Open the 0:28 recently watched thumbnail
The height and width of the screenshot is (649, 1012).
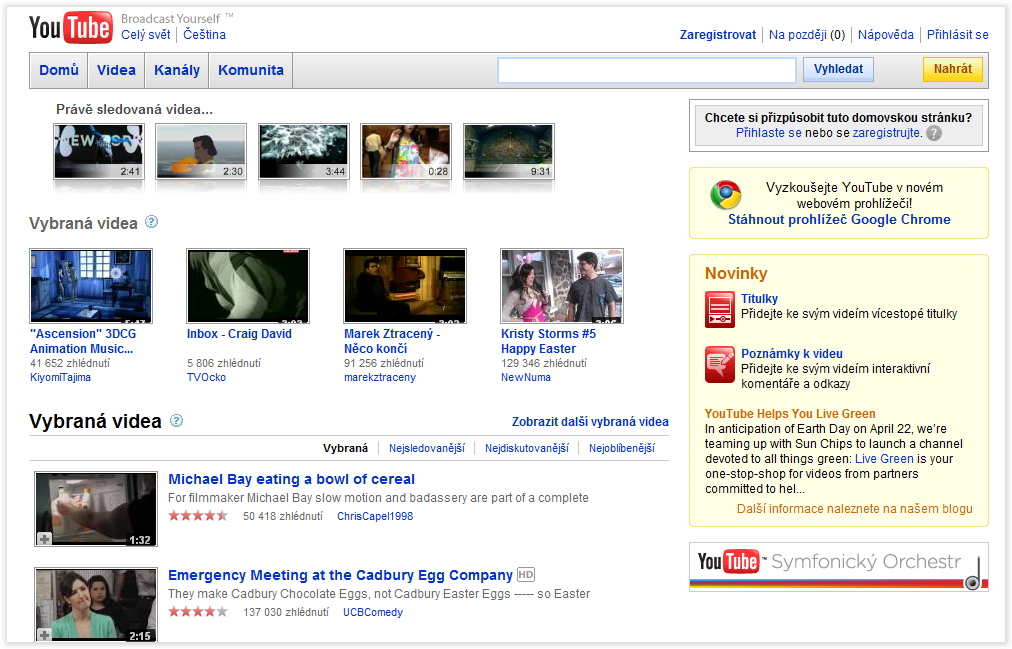[x=406, y=151]
